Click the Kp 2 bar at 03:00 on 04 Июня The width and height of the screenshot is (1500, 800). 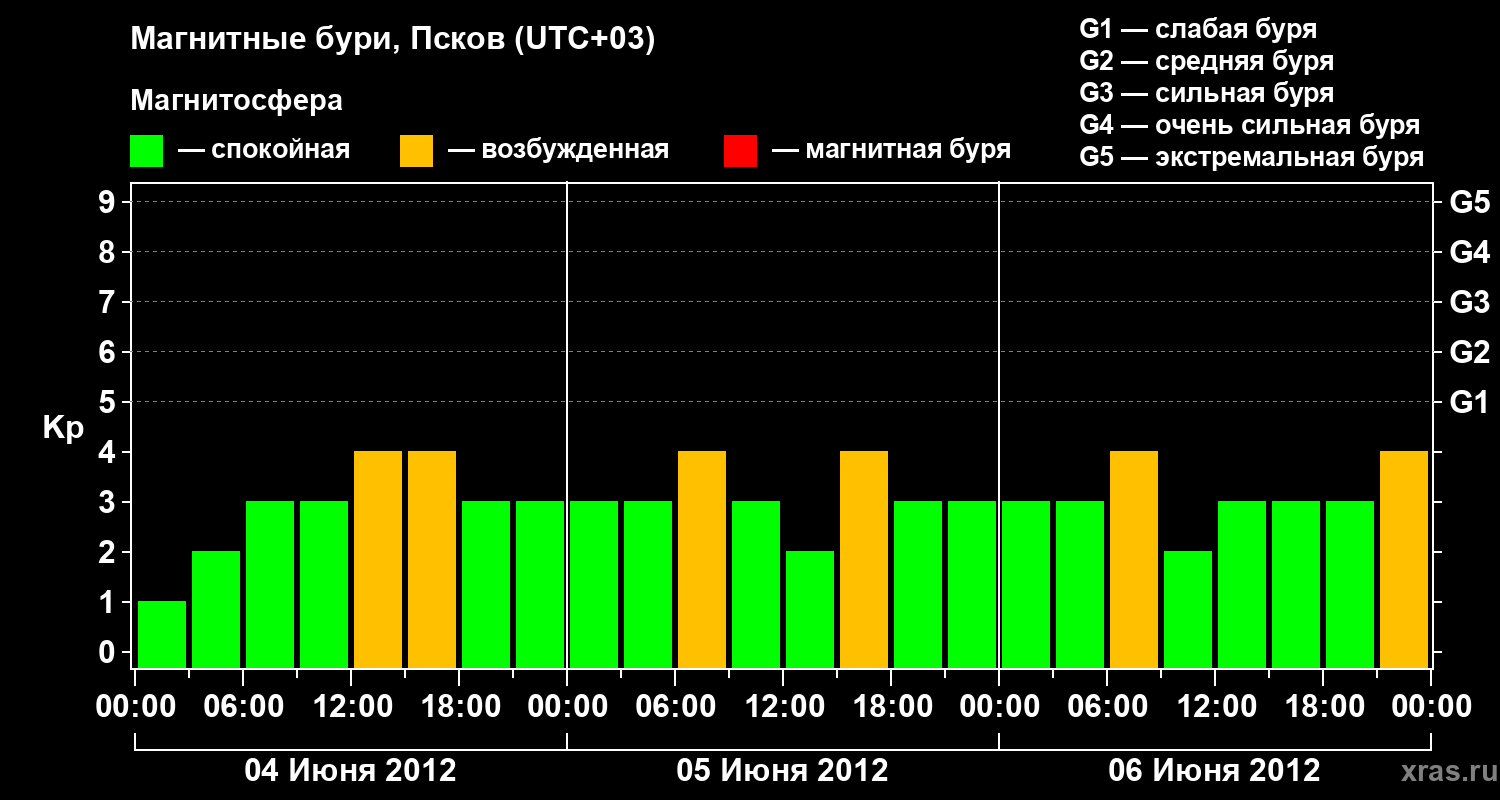coord(216,609)
